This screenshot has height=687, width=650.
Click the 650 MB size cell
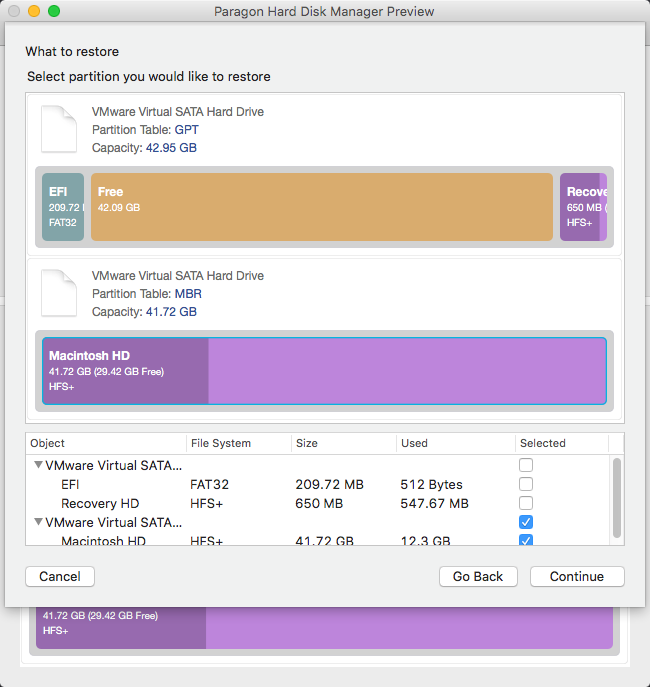319,503
